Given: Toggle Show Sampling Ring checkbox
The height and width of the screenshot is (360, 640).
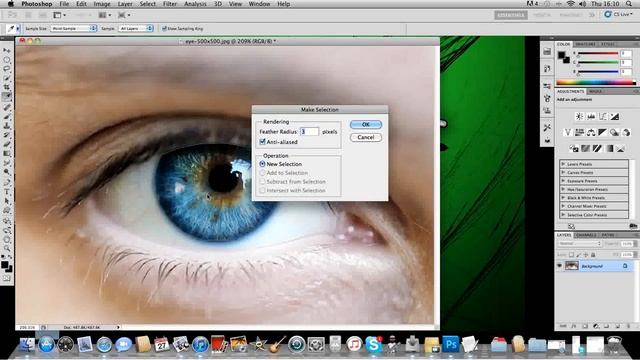Looking at the screenshot, I should pyautogui.click(x=164, y=29).
